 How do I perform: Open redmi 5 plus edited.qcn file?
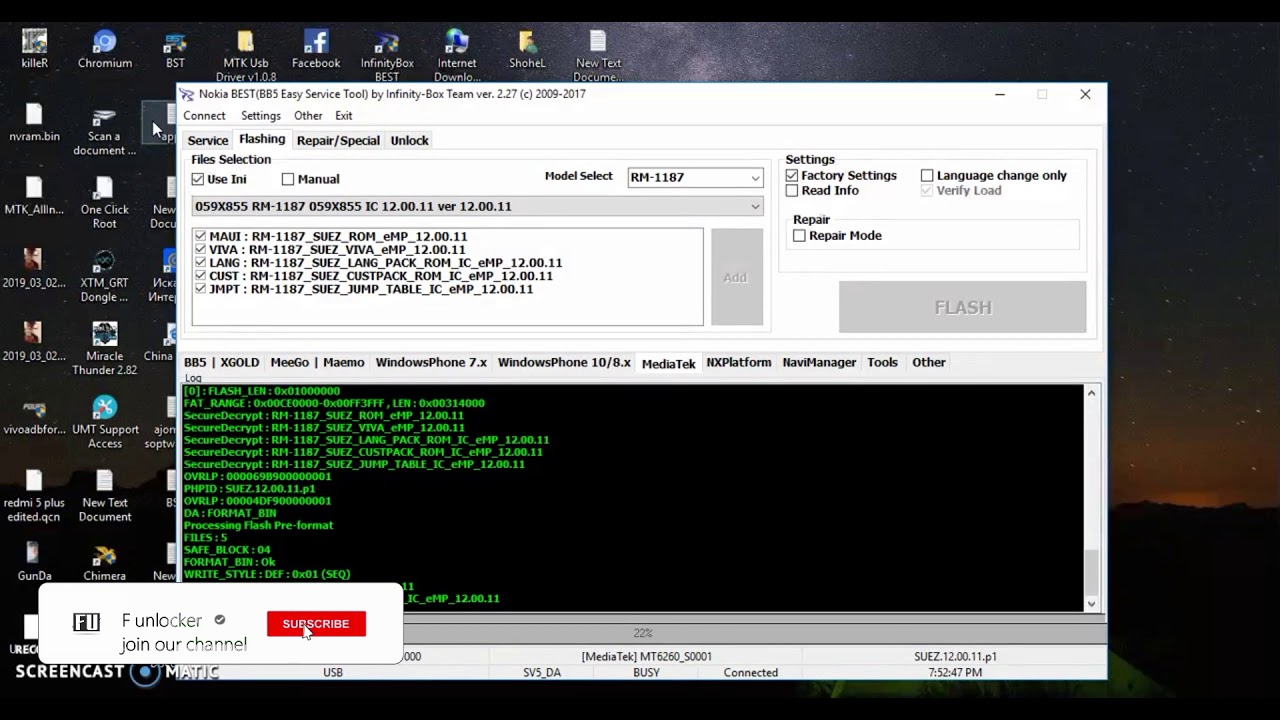[x=35, y=496]
